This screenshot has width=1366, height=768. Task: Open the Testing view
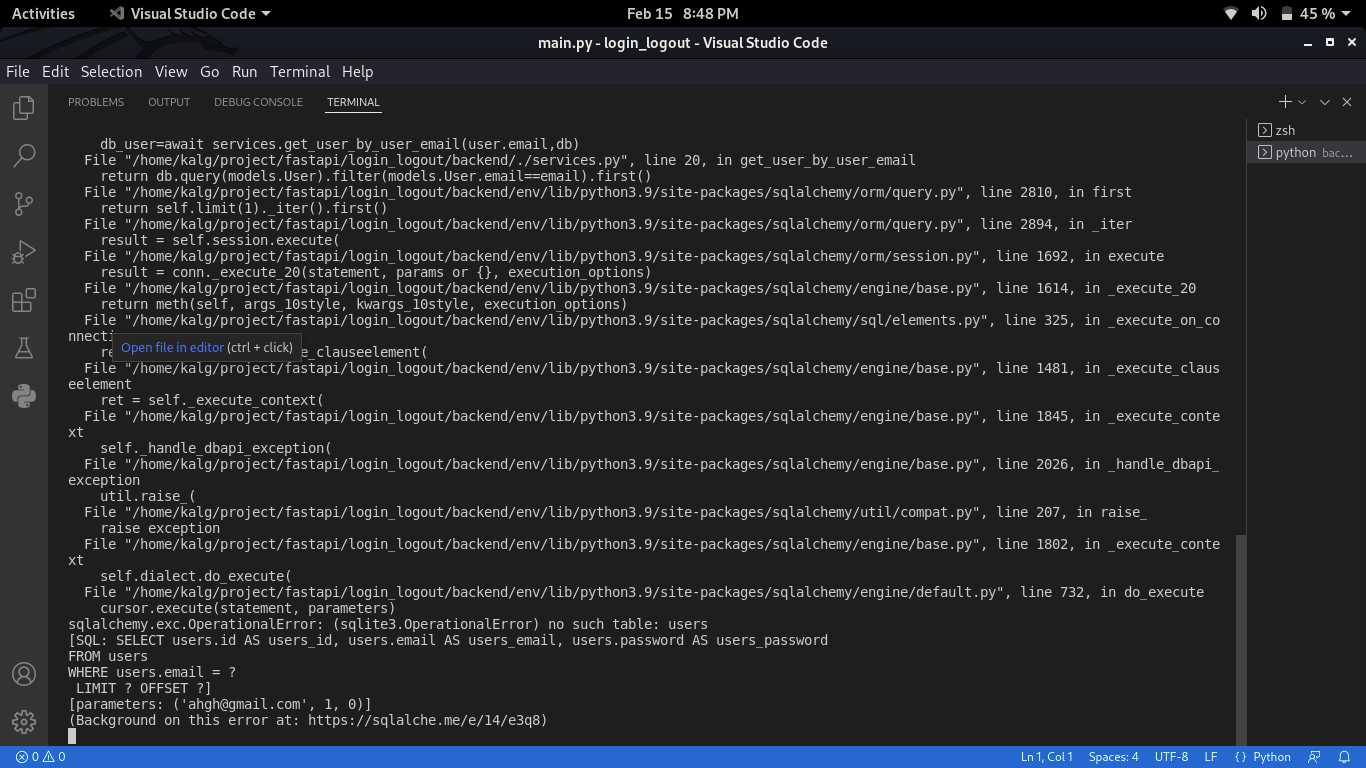[x=23, y=347]
